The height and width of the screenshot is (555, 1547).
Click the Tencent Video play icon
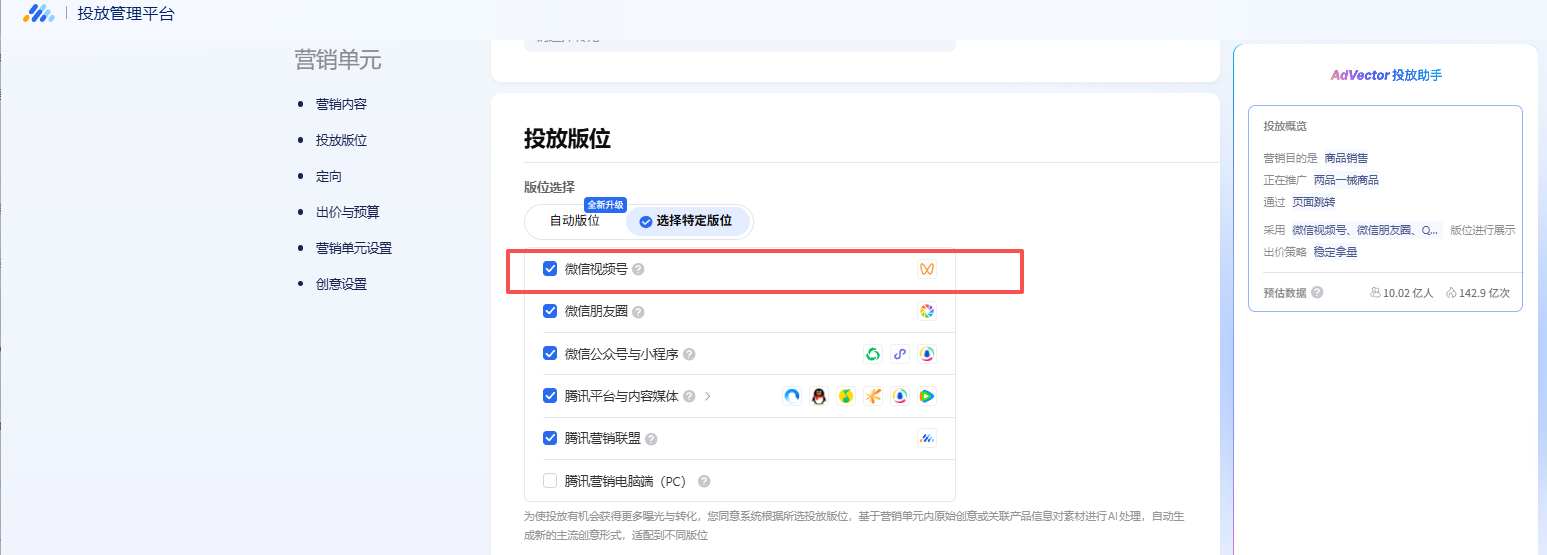click(x=927, y=396)
